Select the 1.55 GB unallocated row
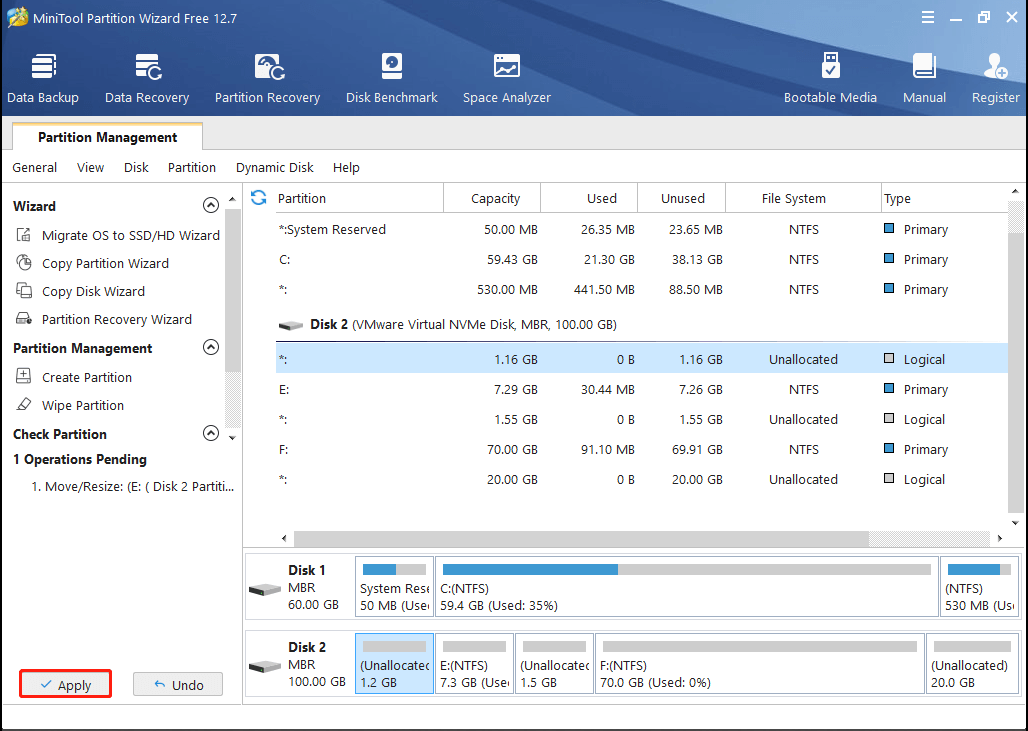Viewport: 1028px width, 731px height. point(641,420)
